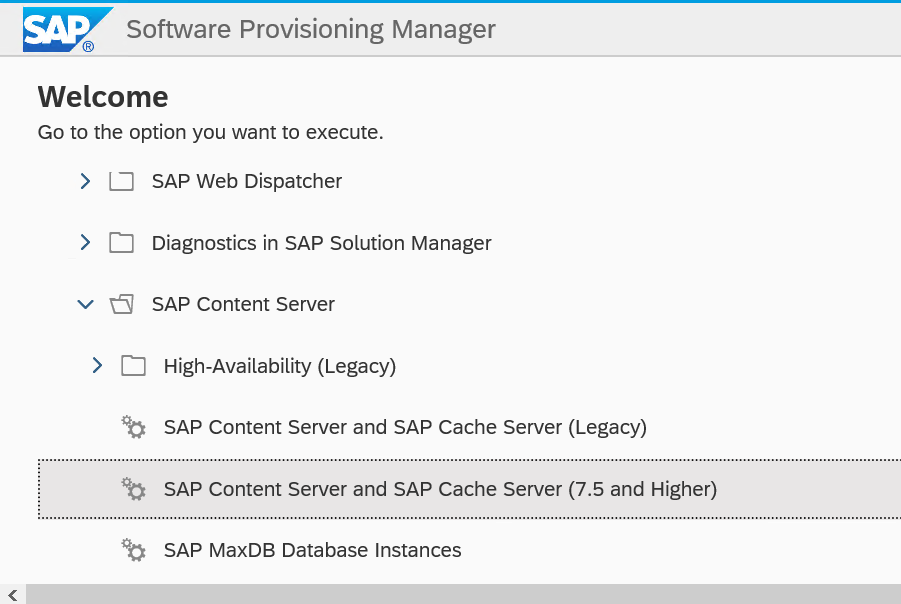Collapse the SAP Content Server node

click(85, 304)
